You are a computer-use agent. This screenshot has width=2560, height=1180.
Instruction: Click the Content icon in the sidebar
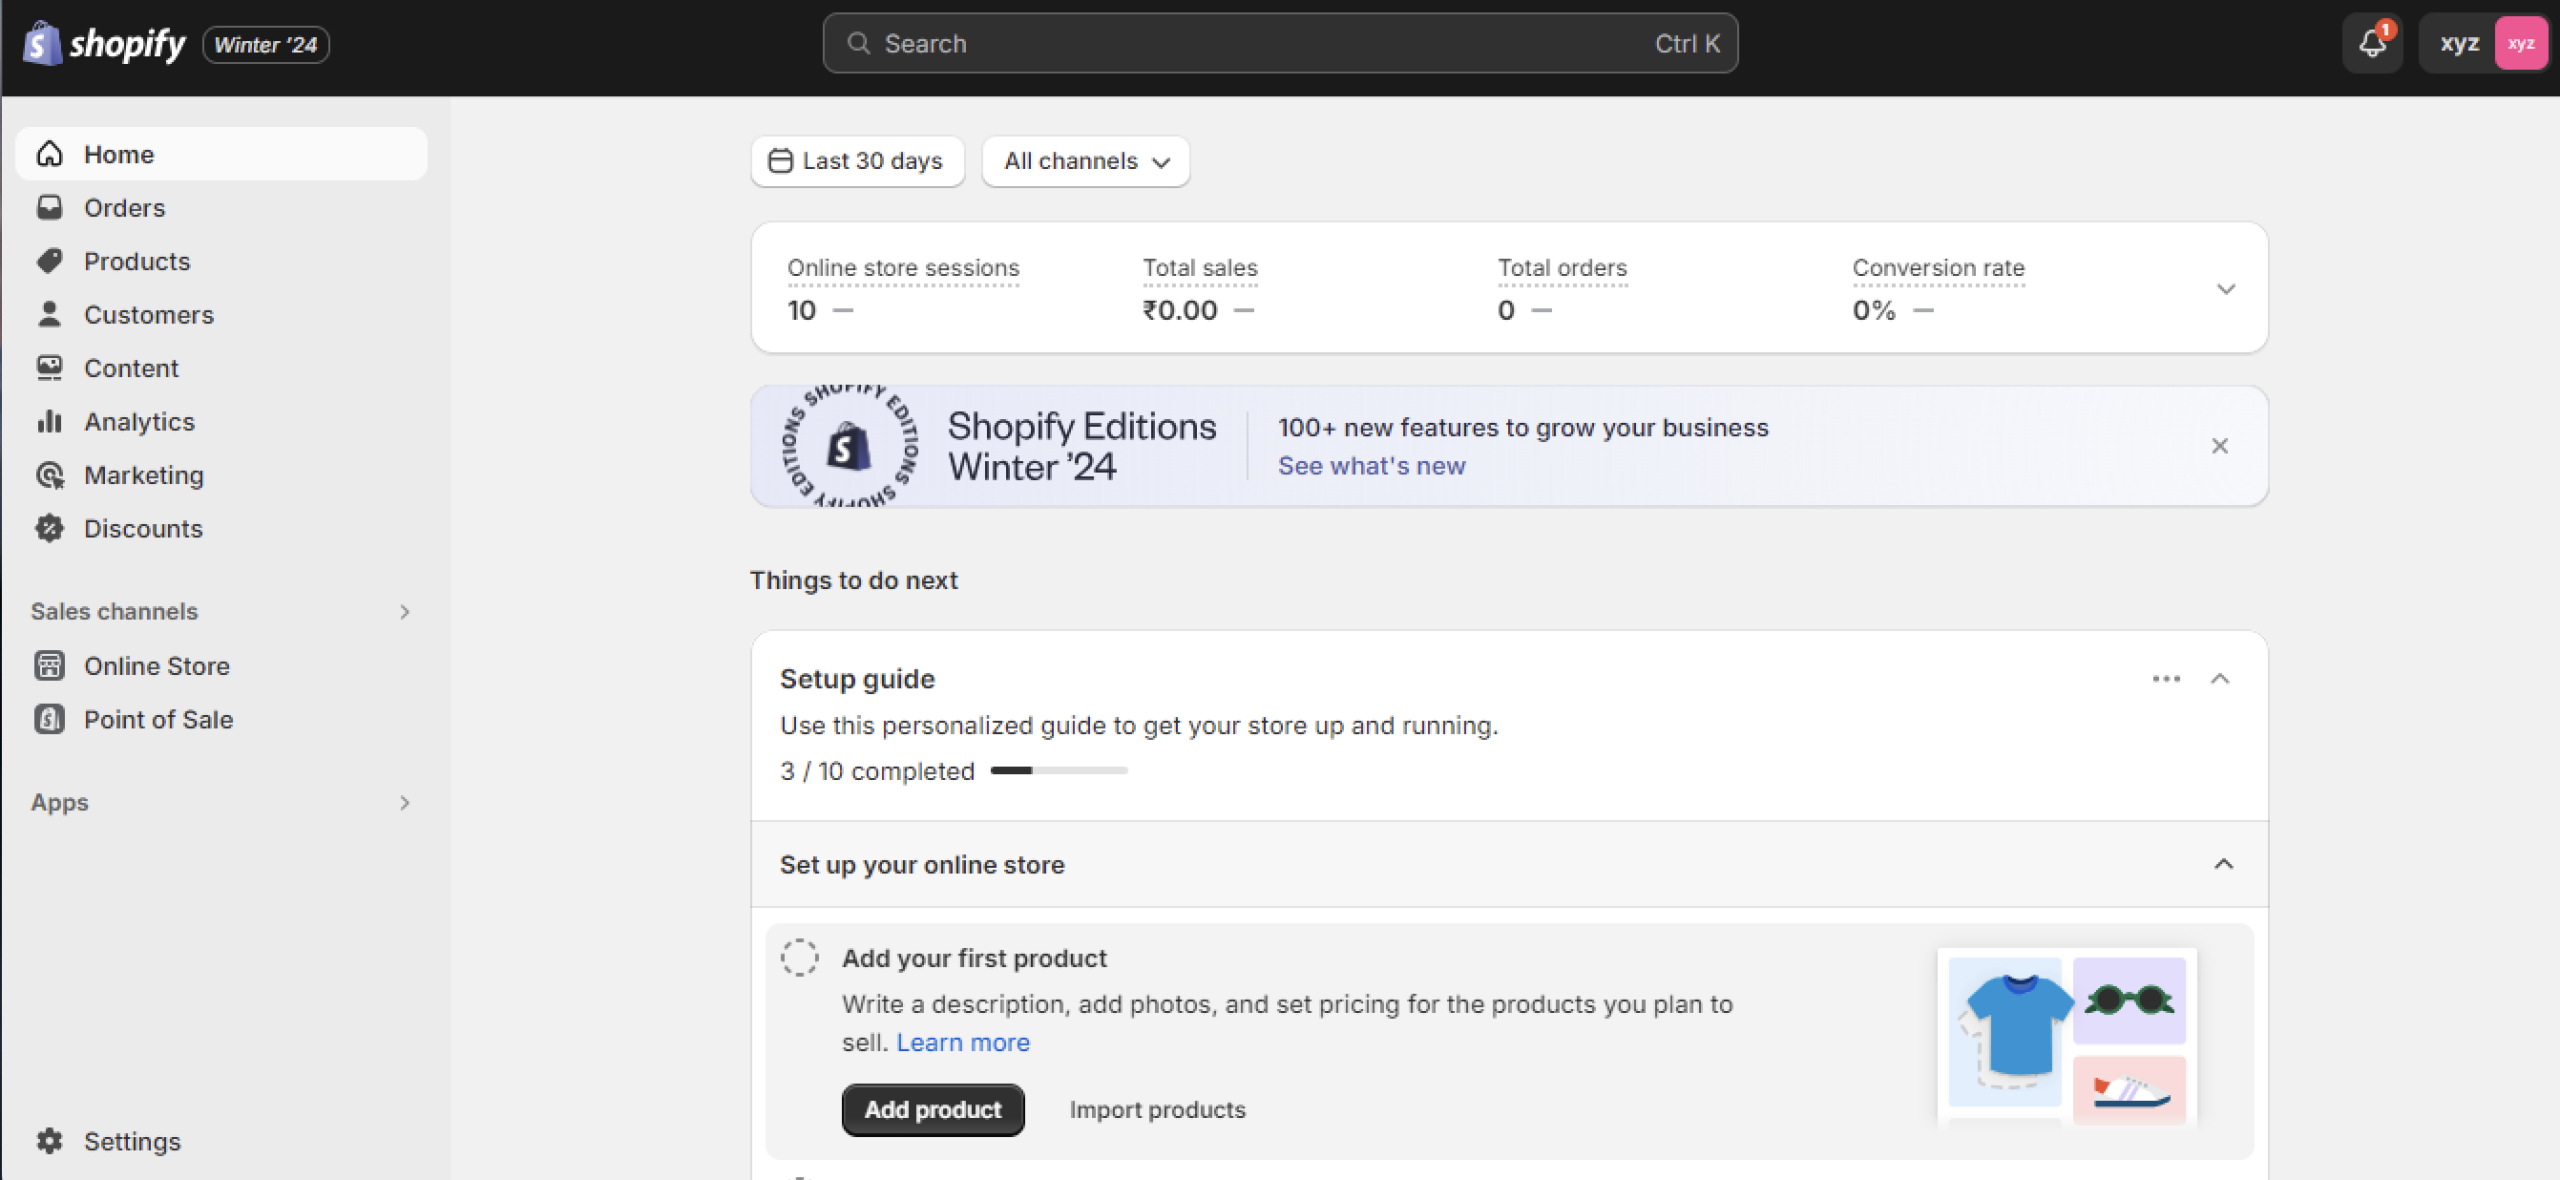pyautogui.click(x=50, y=368)
